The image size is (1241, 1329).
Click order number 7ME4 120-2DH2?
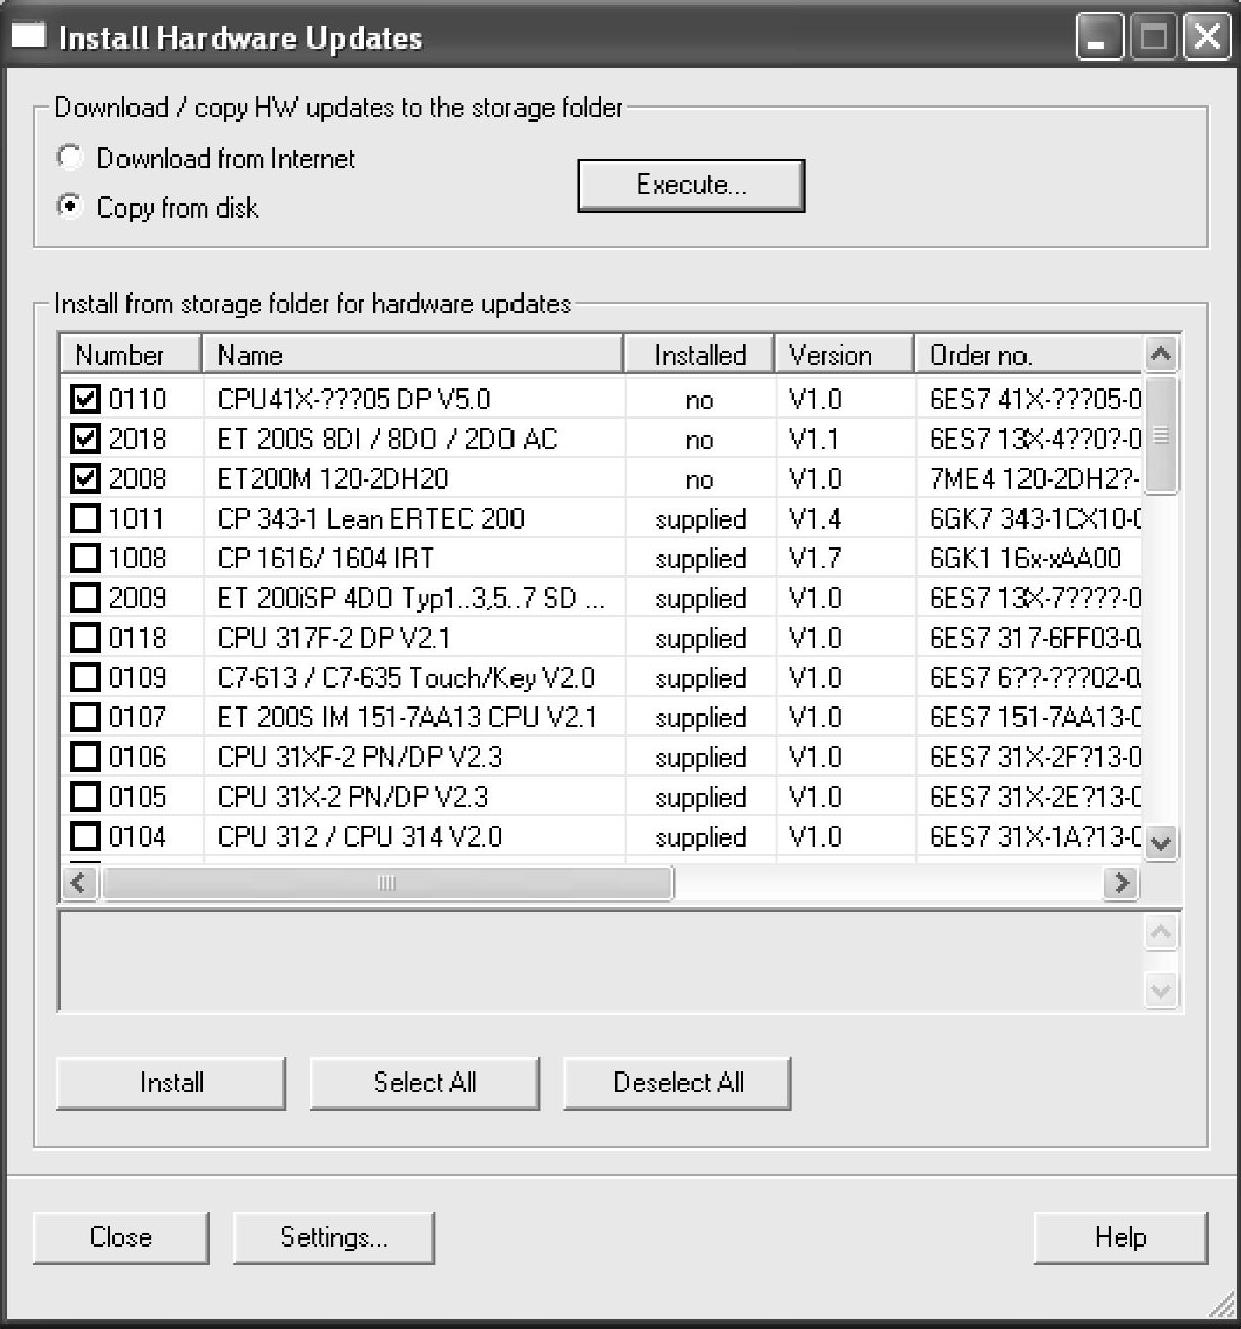(1035, 478)
